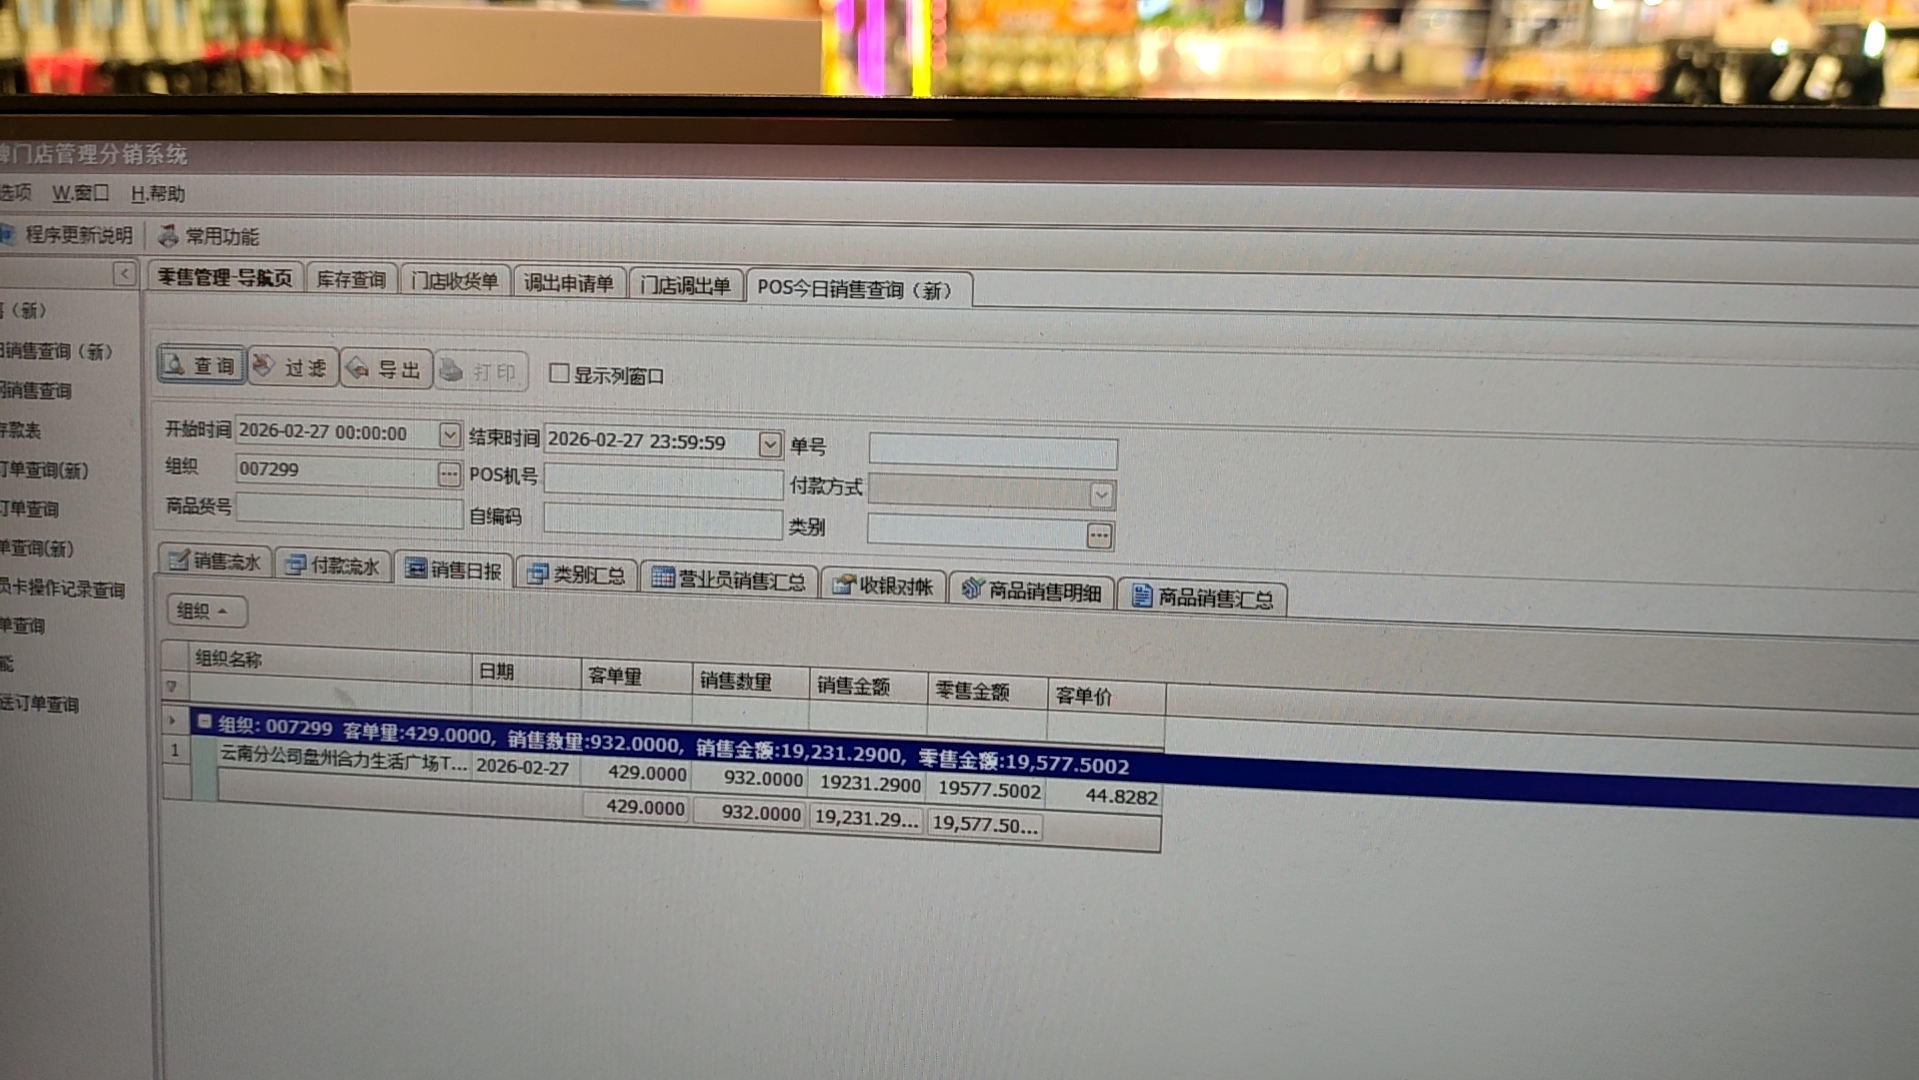Open the 开始时间 date dropdown
1919x1080 pixels.
[x=449, y=435]
